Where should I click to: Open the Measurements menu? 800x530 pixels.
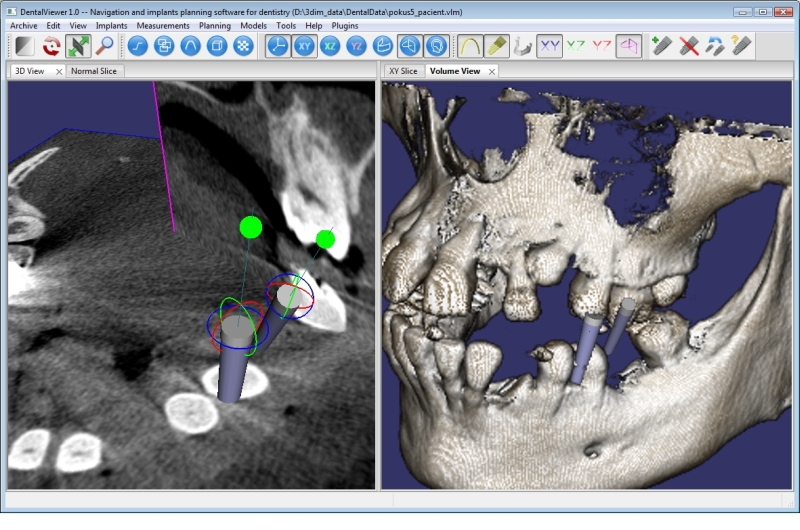coord(163,26)
